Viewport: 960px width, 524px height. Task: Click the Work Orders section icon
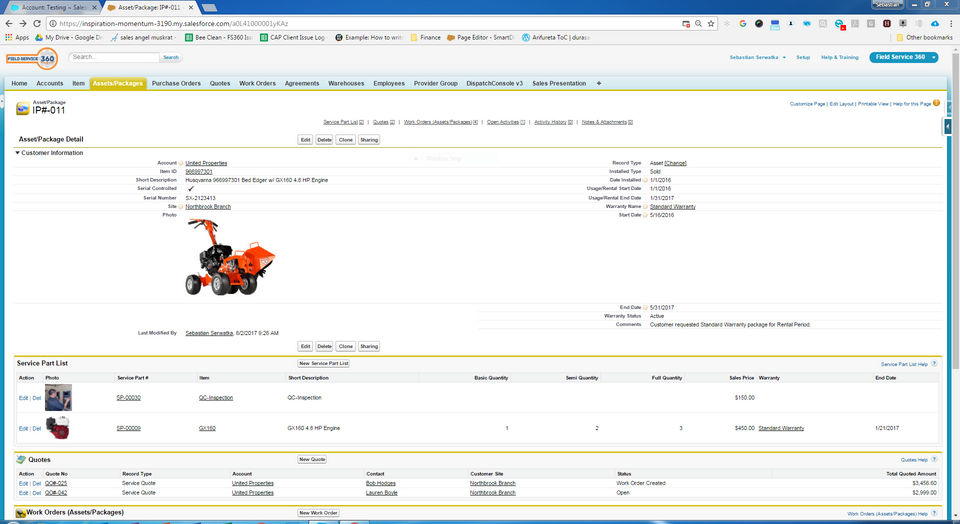point(20,513)
